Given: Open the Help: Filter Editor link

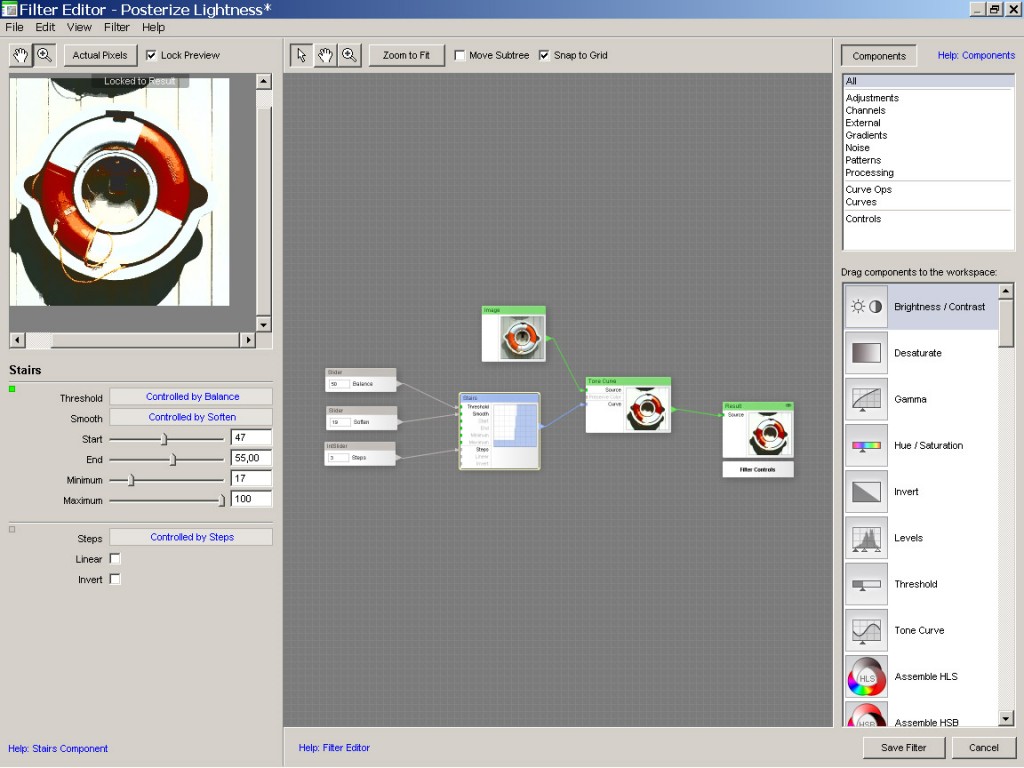Looking at the screenshot, I should point(334,748).
